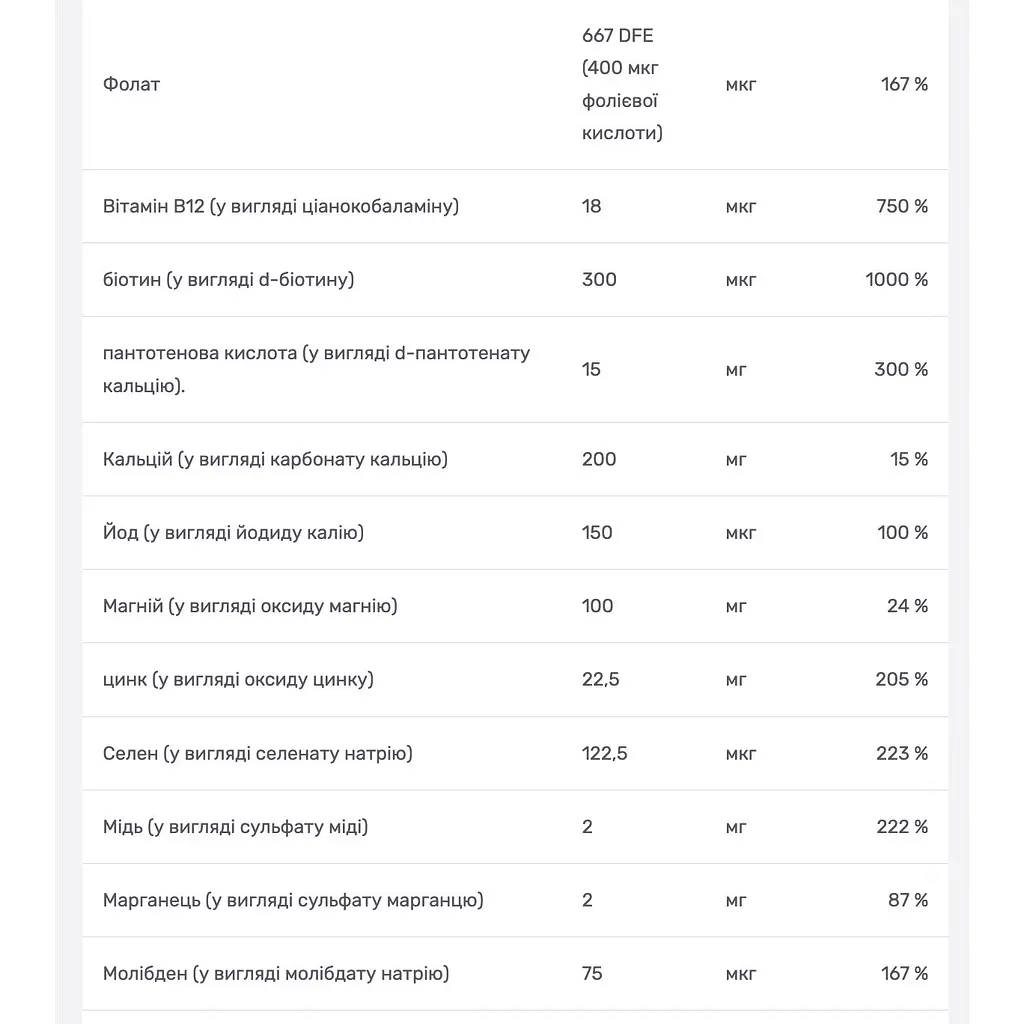Image resolution: width=1024 pixels, height=1024 pixels.
Task: Click the 24 % magnesium value
Action: point(907,606)
